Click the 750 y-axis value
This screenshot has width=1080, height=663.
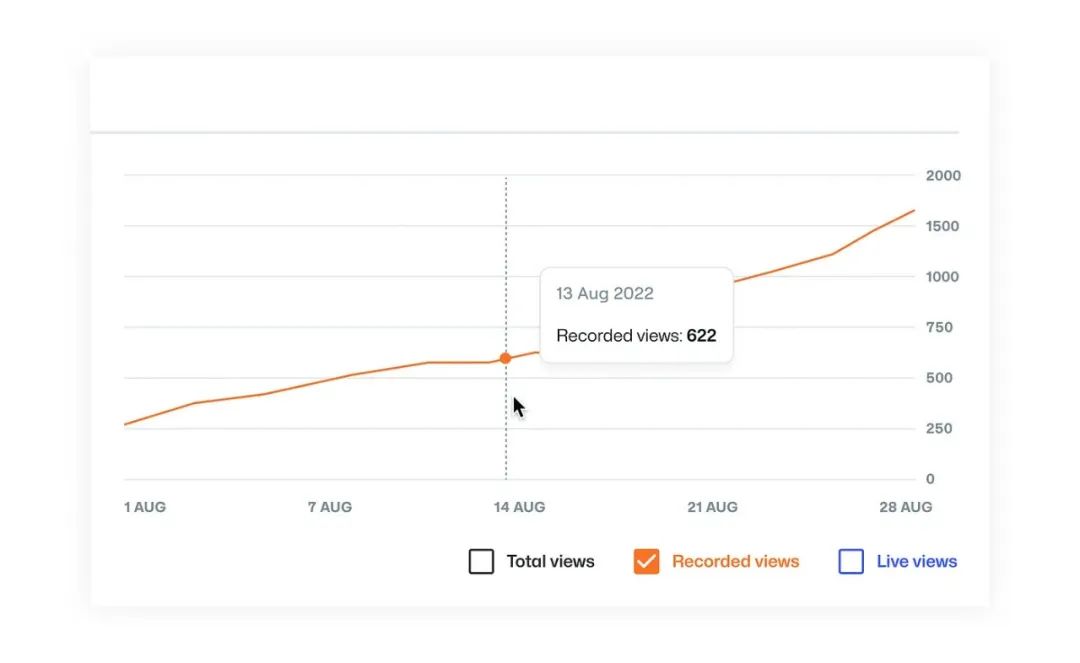tap(939, 327)
